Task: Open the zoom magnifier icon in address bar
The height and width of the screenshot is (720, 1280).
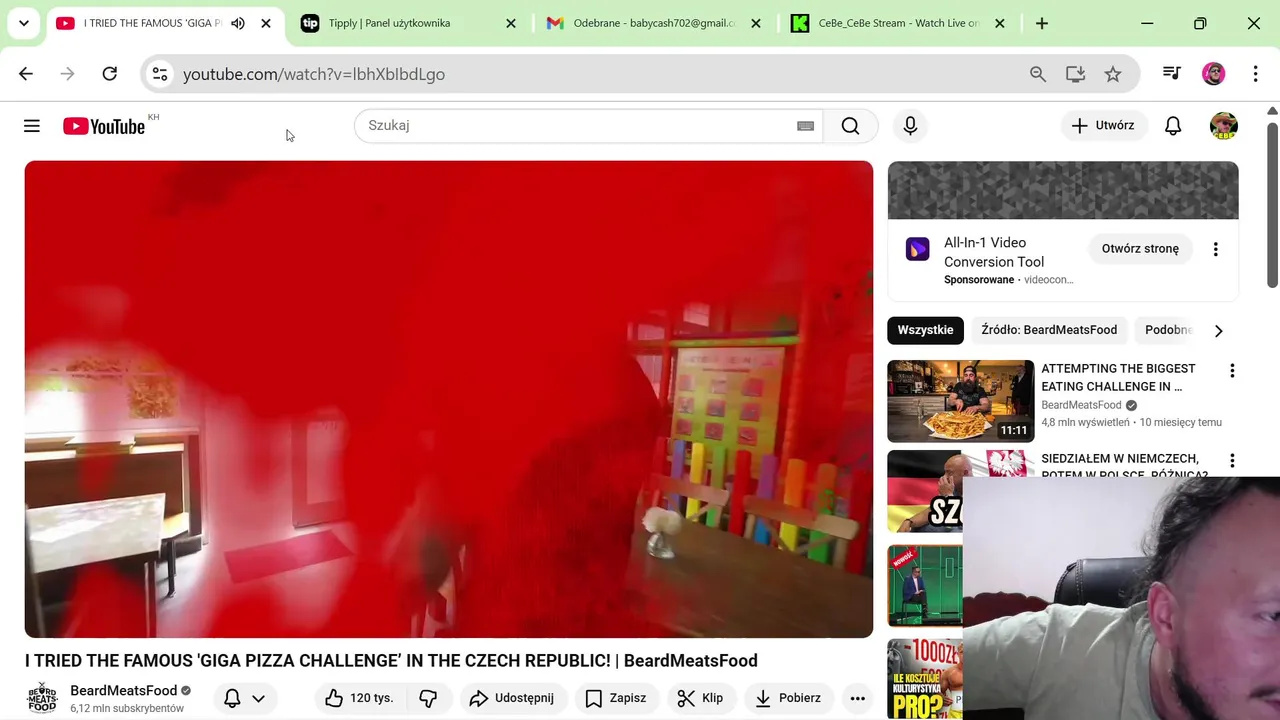Action: [1038, 74]
